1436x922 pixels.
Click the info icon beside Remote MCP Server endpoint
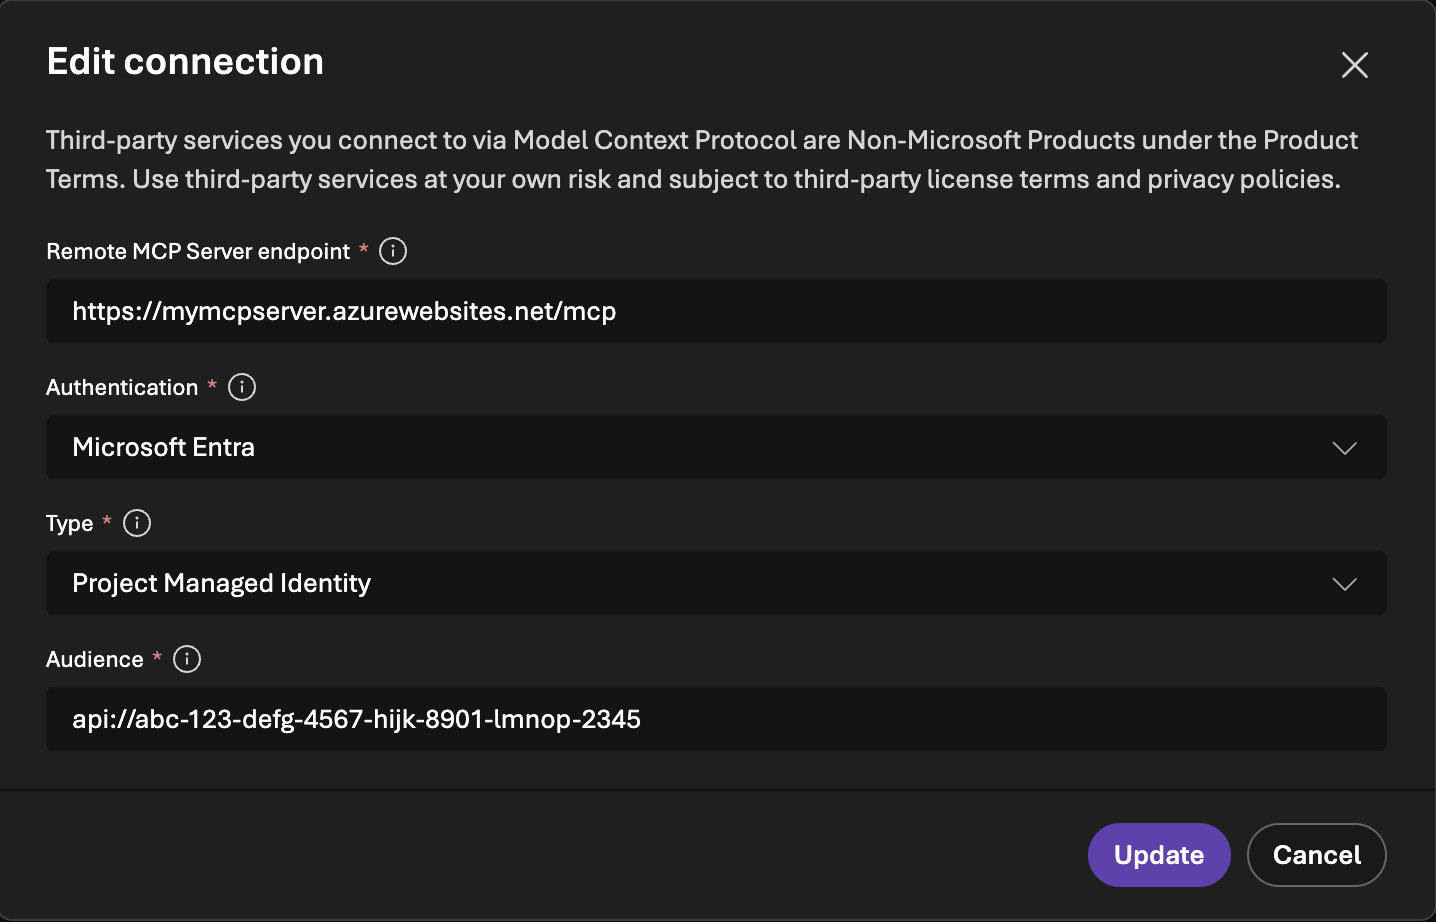[392, 251]
